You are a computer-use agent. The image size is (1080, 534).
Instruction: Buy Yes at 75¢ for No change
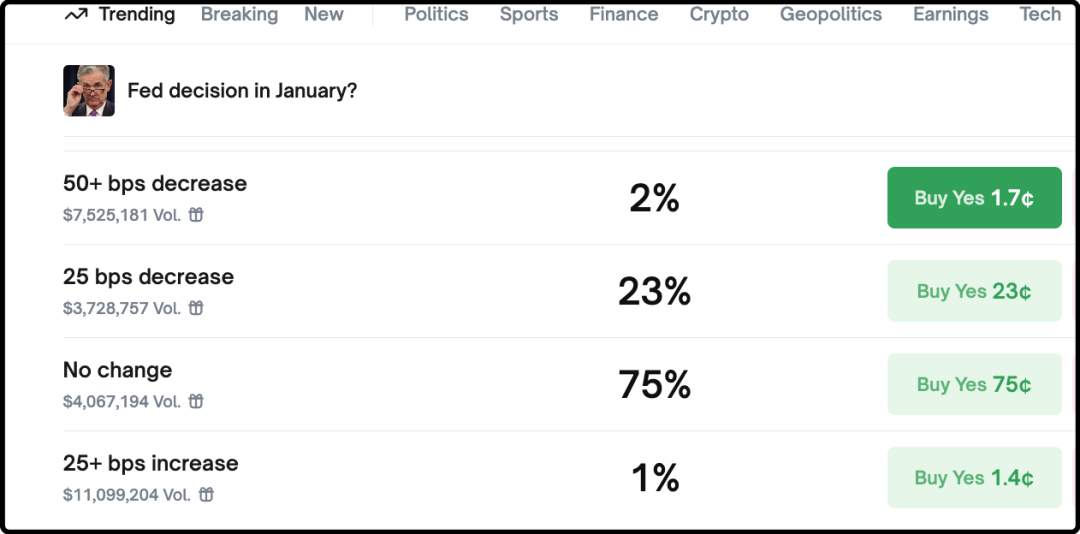pyautogui.click(x=974, y=384)
